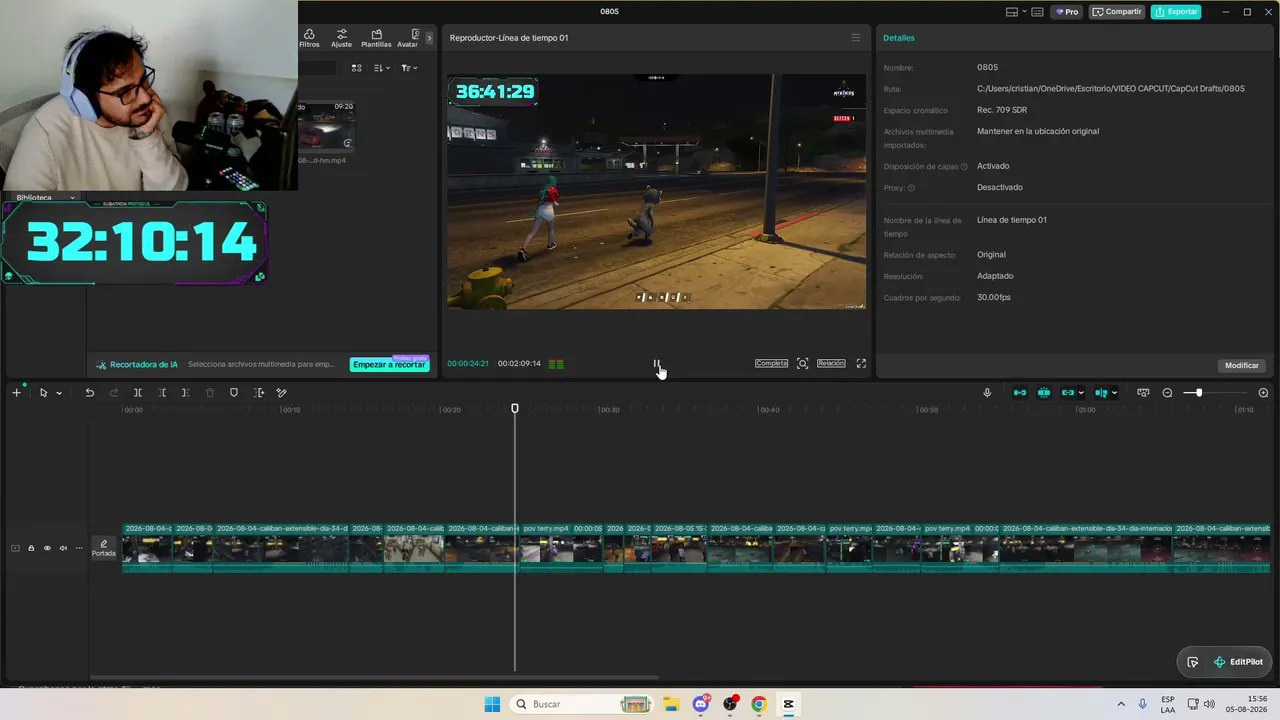Toggle the audio level meter icon in player
This screenshot has height=720, width=1280.
(557, 364)
